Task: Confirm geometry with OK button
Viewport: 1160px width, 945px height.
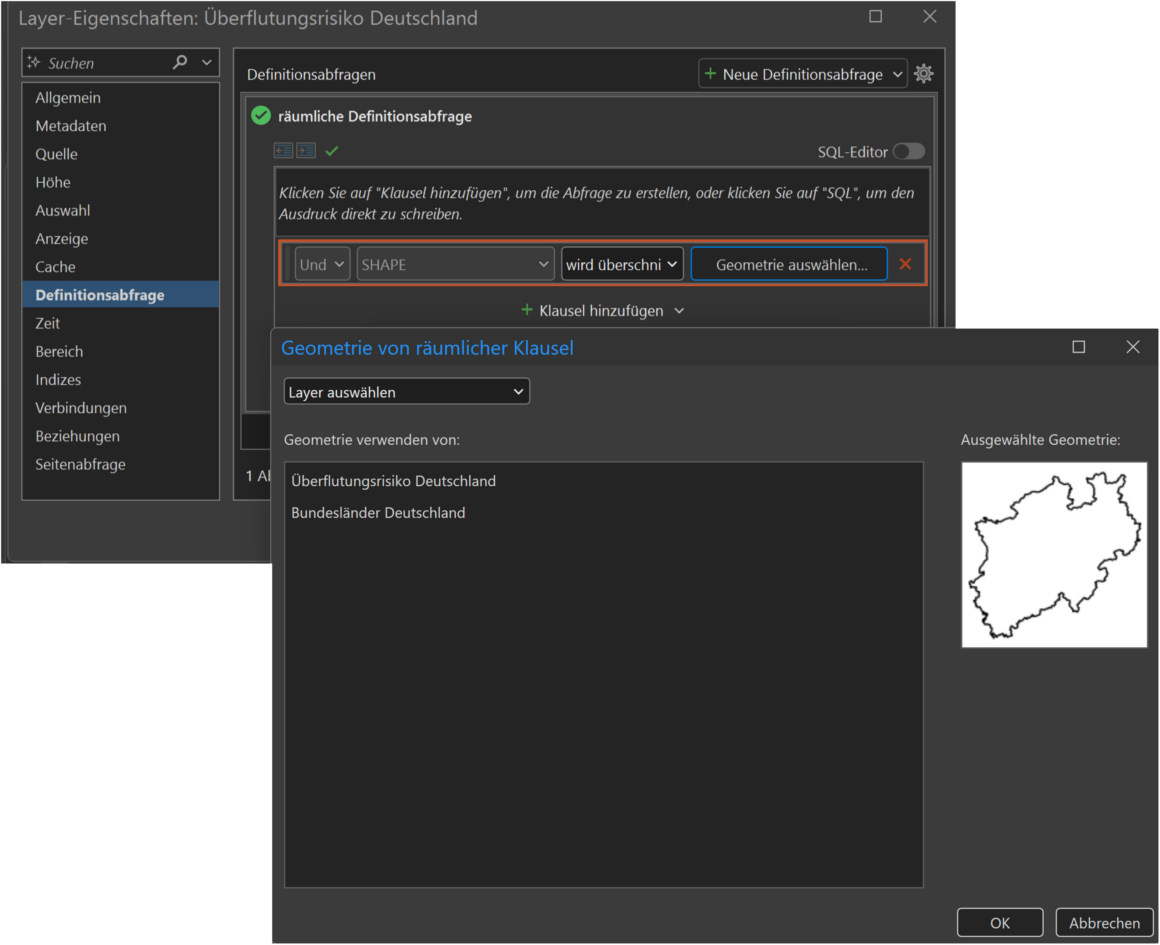Action: 999,922
